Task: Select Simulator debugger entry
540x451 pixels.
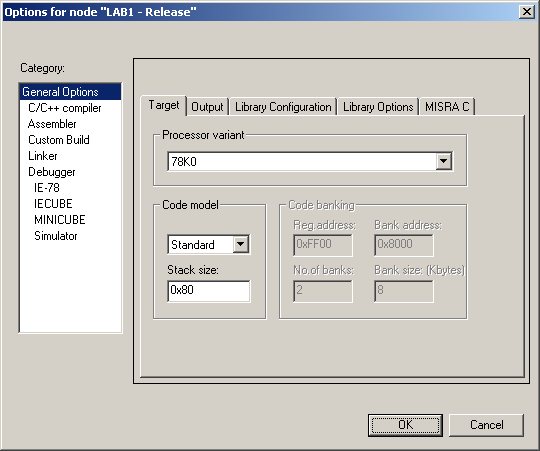Action: [56, 236]
